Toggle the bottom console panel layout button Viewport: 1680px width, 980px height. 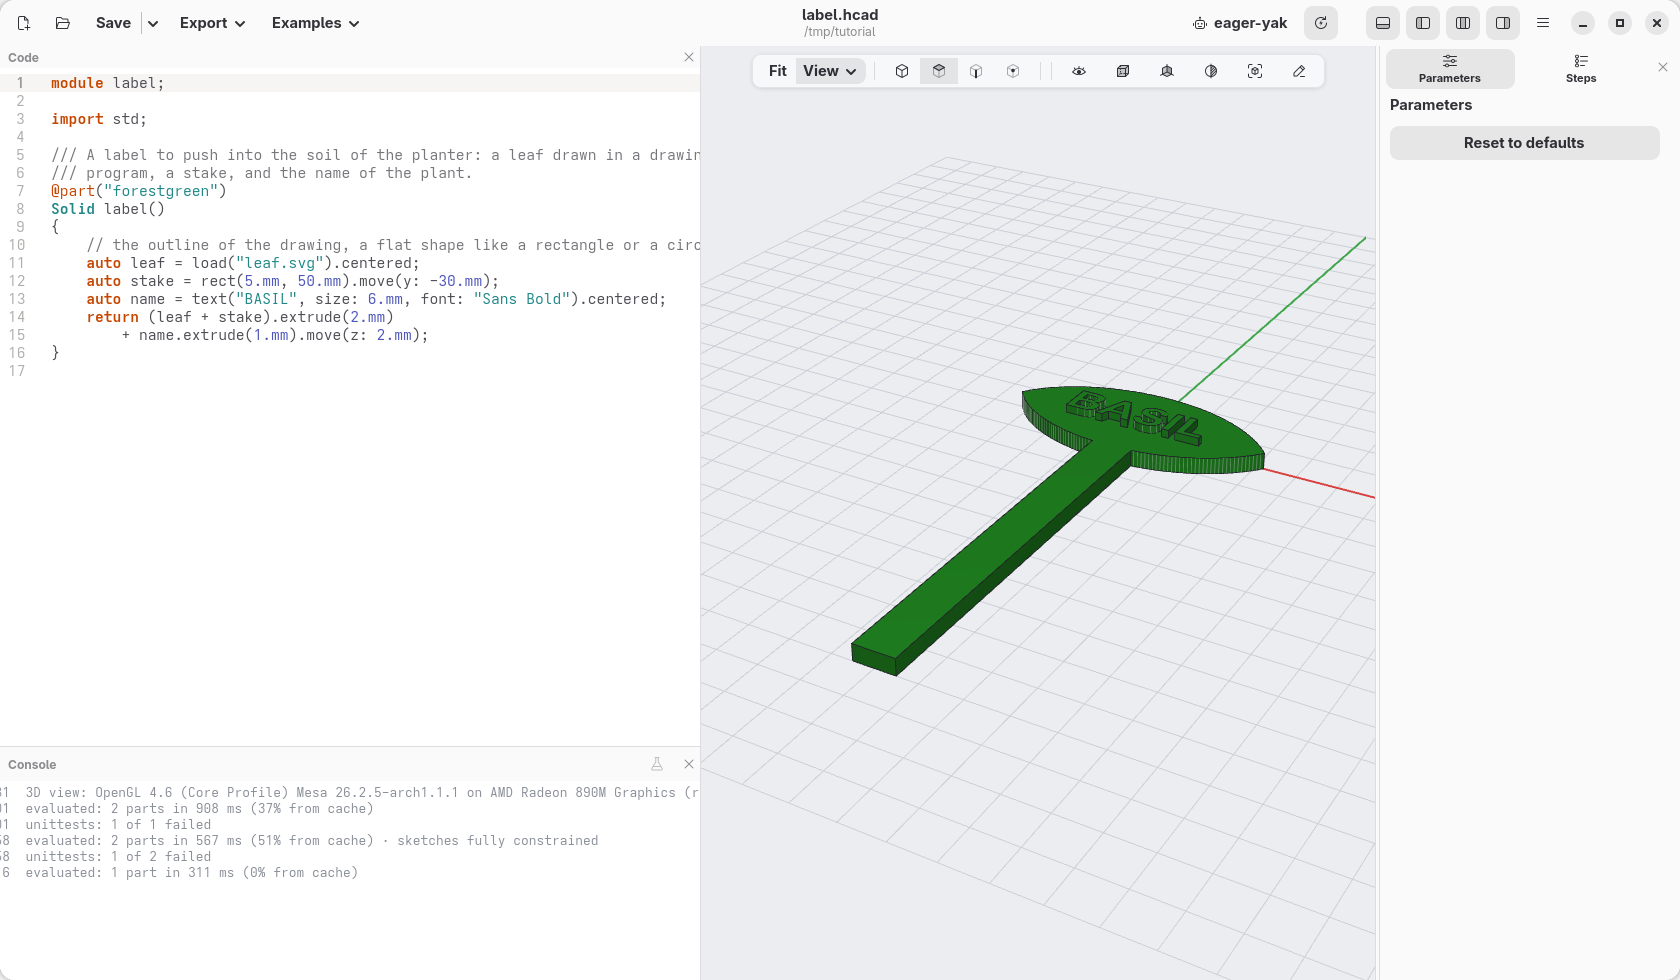click(x=1383, y=23)
